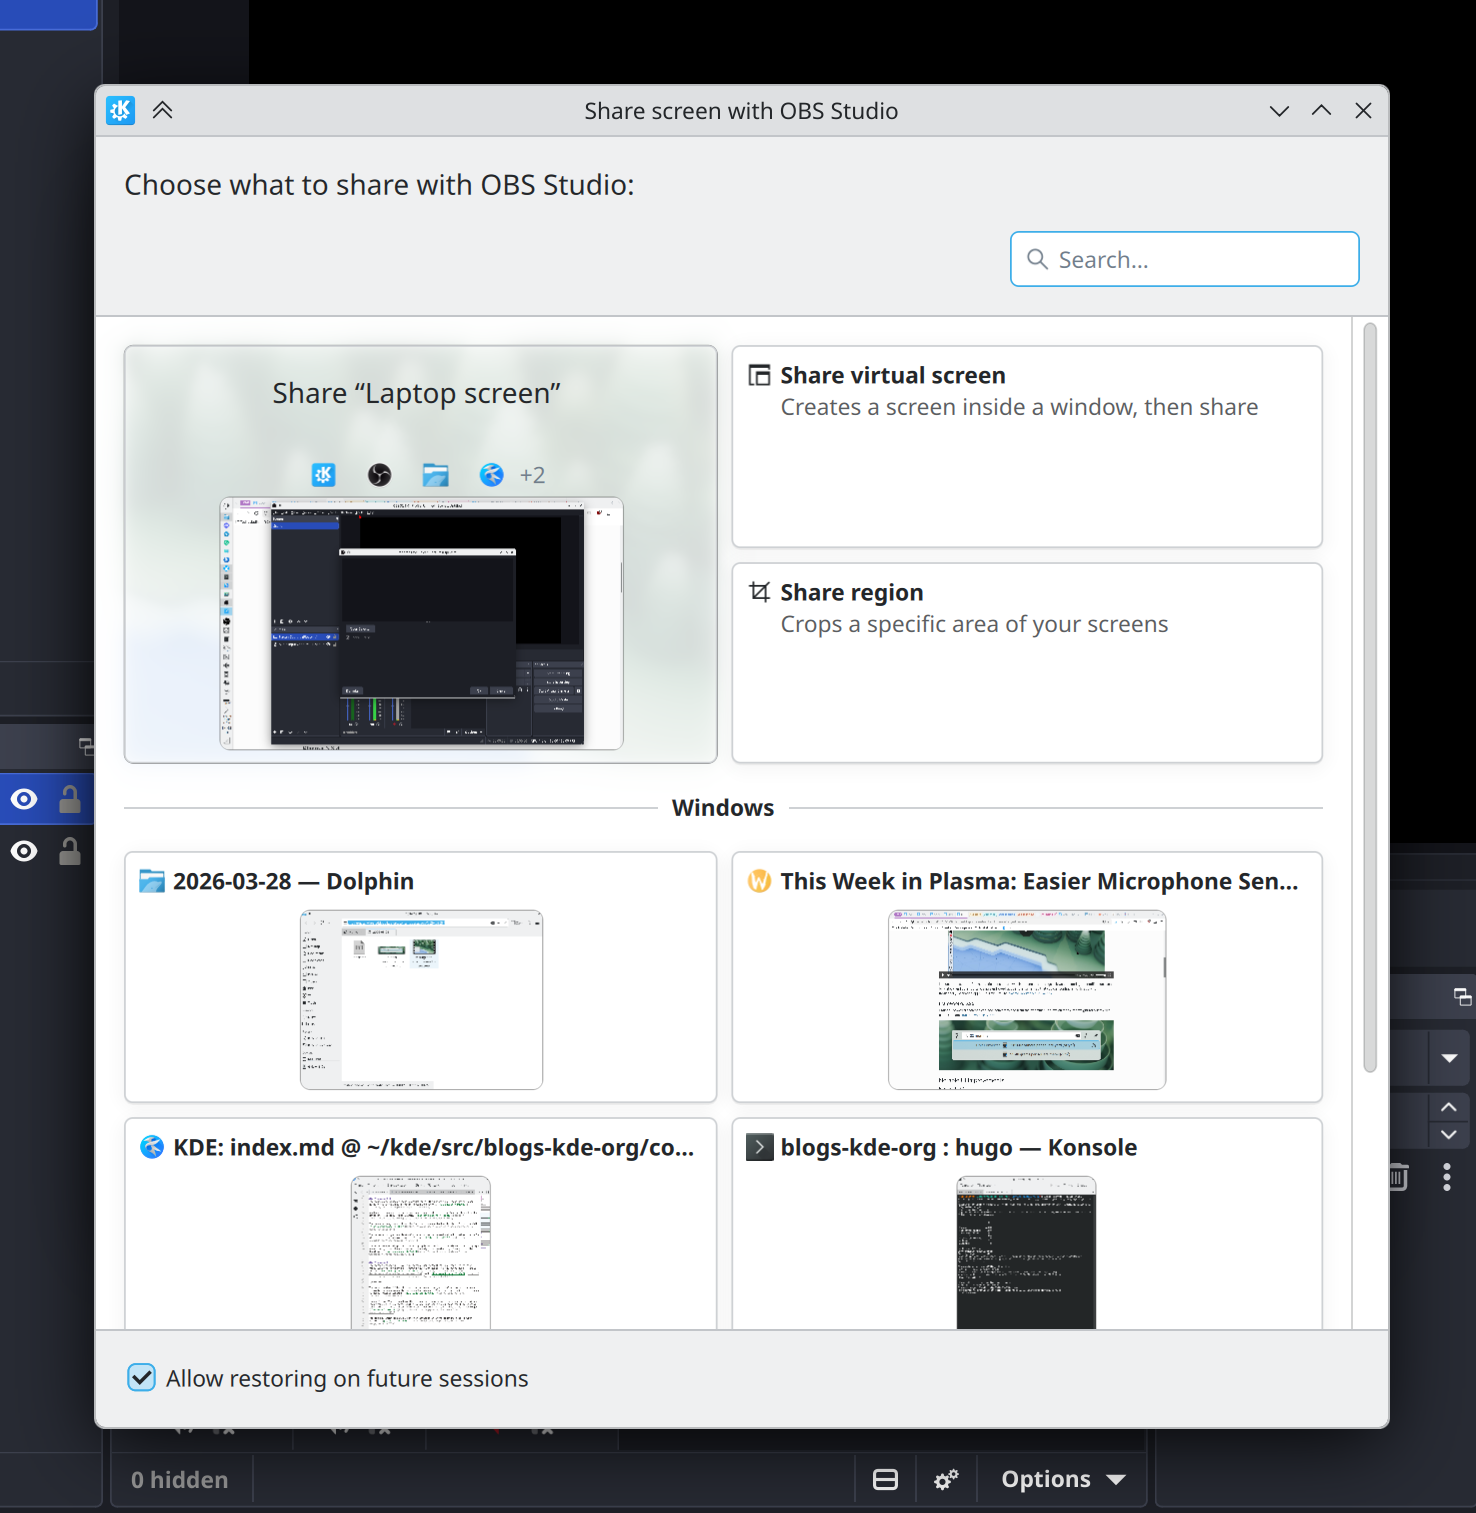This screenshot has height=1513, width=1476.
Task: Click the up chevron stepper at right edge
Action: (1448, 1107)
